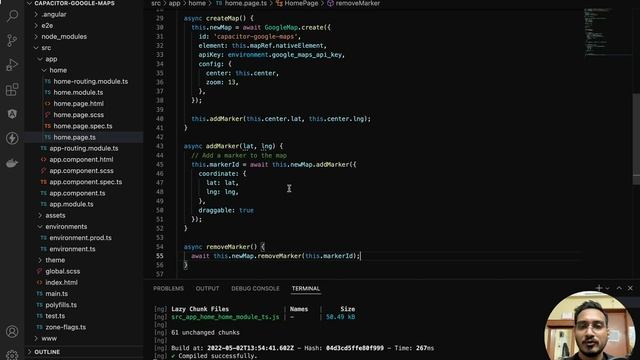Open app.component.scss file
The width and height of the screenshot is (640, 360).
[81, 171]
